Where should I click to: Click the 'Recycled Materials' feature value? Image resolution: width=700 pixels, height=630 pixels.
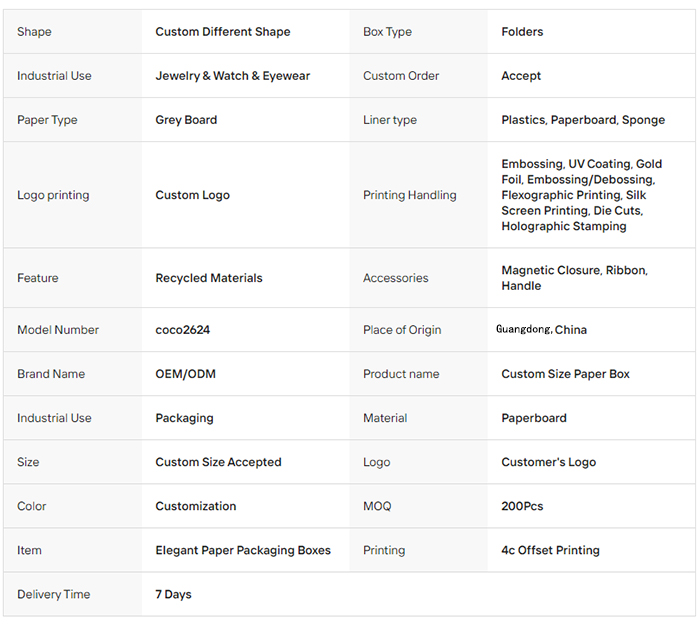(x=209, y=278)
